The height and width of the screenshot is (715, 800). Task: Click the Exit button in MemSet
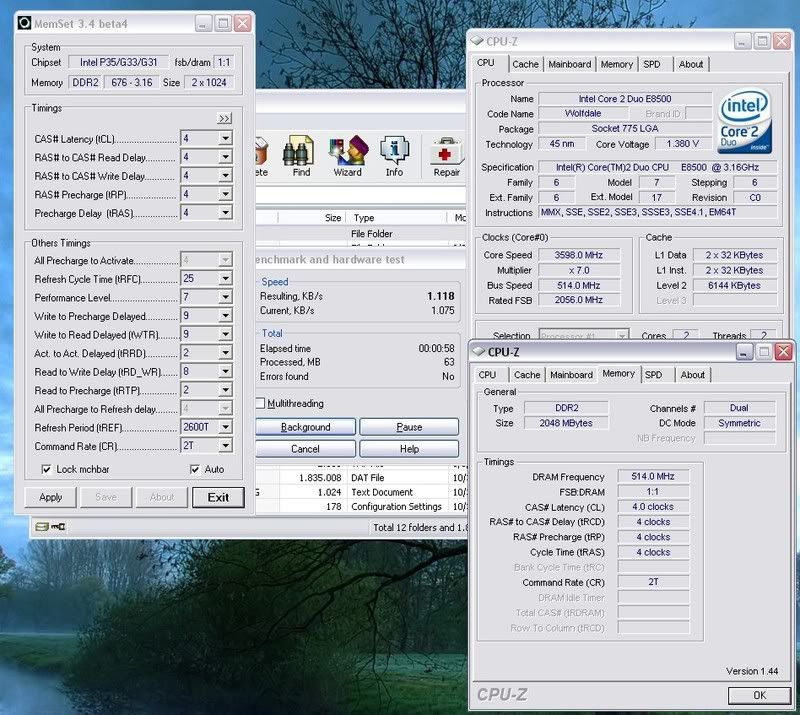point(218,498)
